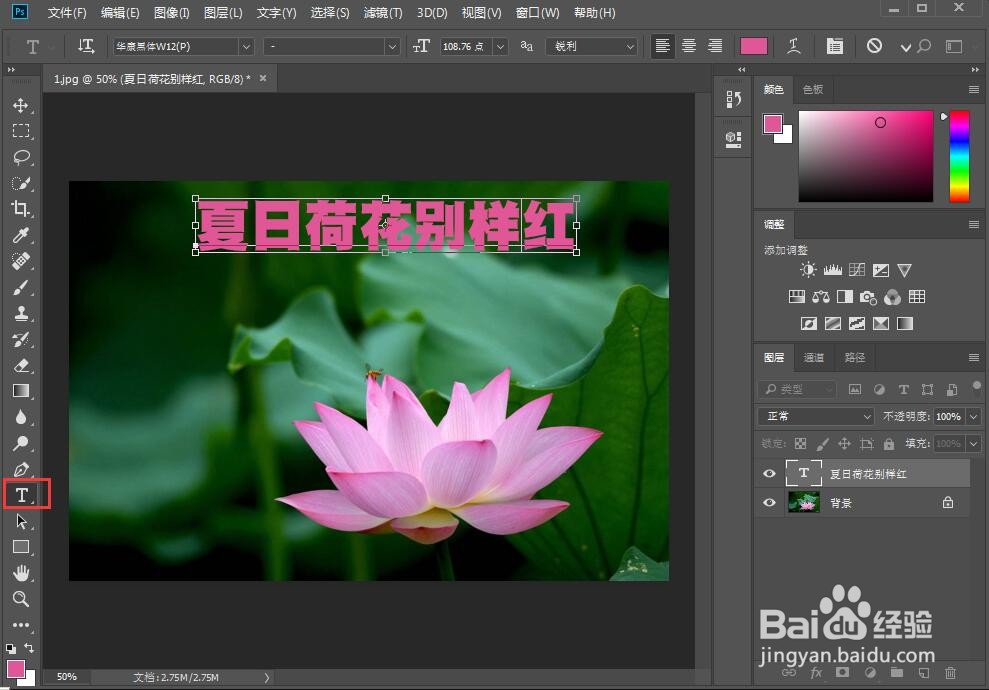989x690 pixels.
Task: Align text left
Action: pyautogui.click(x=662, y=46)
